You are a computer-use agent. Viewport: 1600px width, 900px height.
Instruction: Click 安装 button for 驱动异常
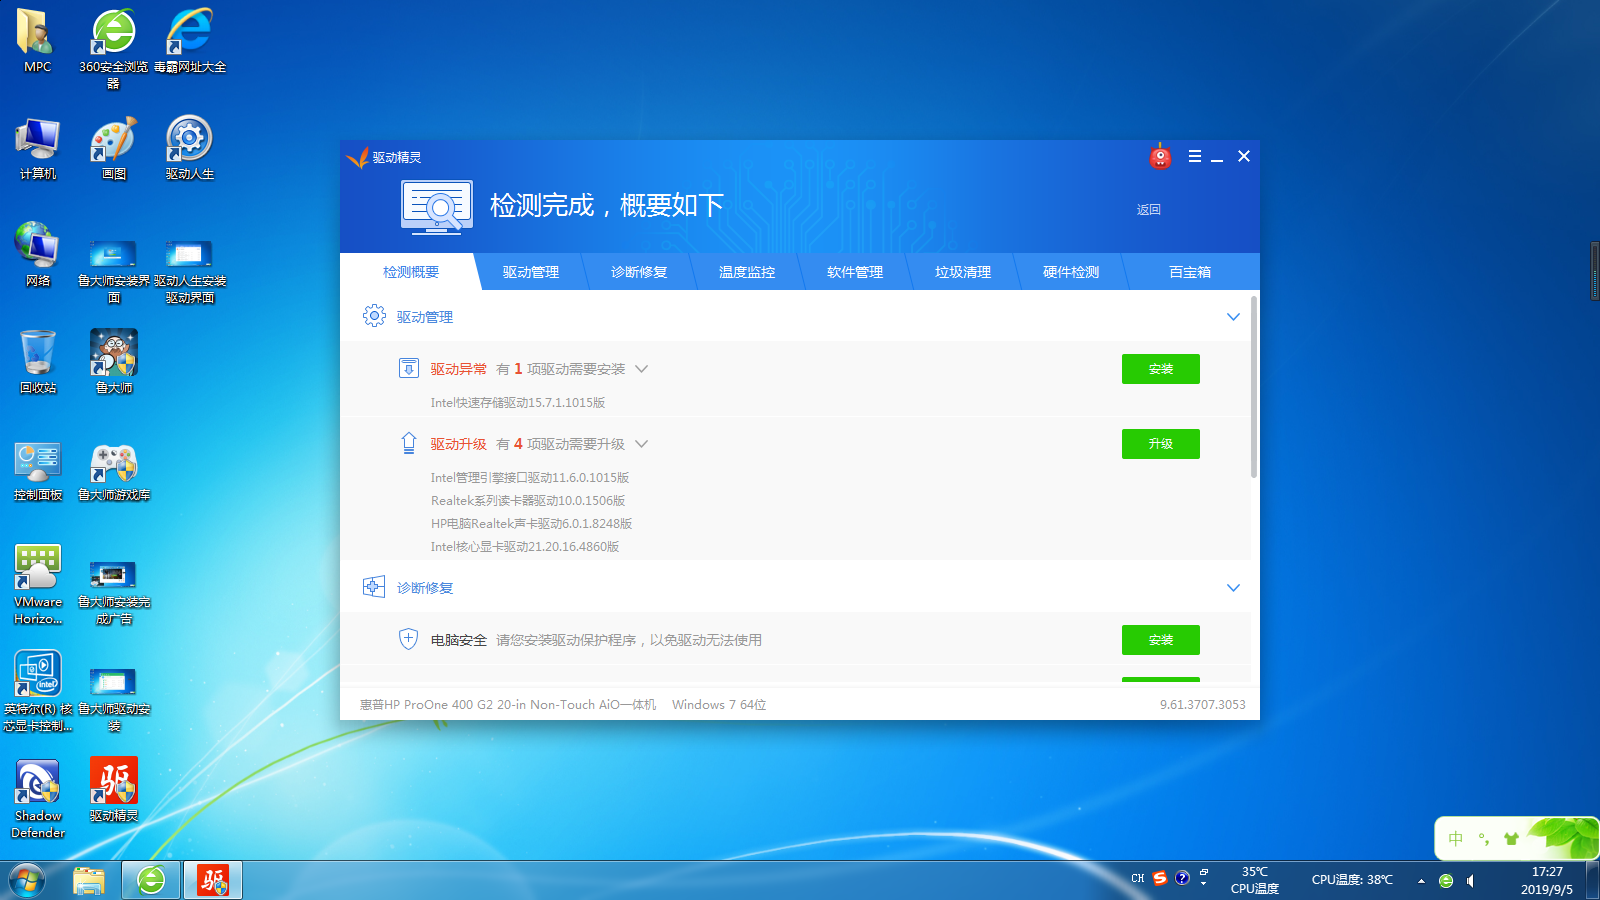click(1160, 369)
